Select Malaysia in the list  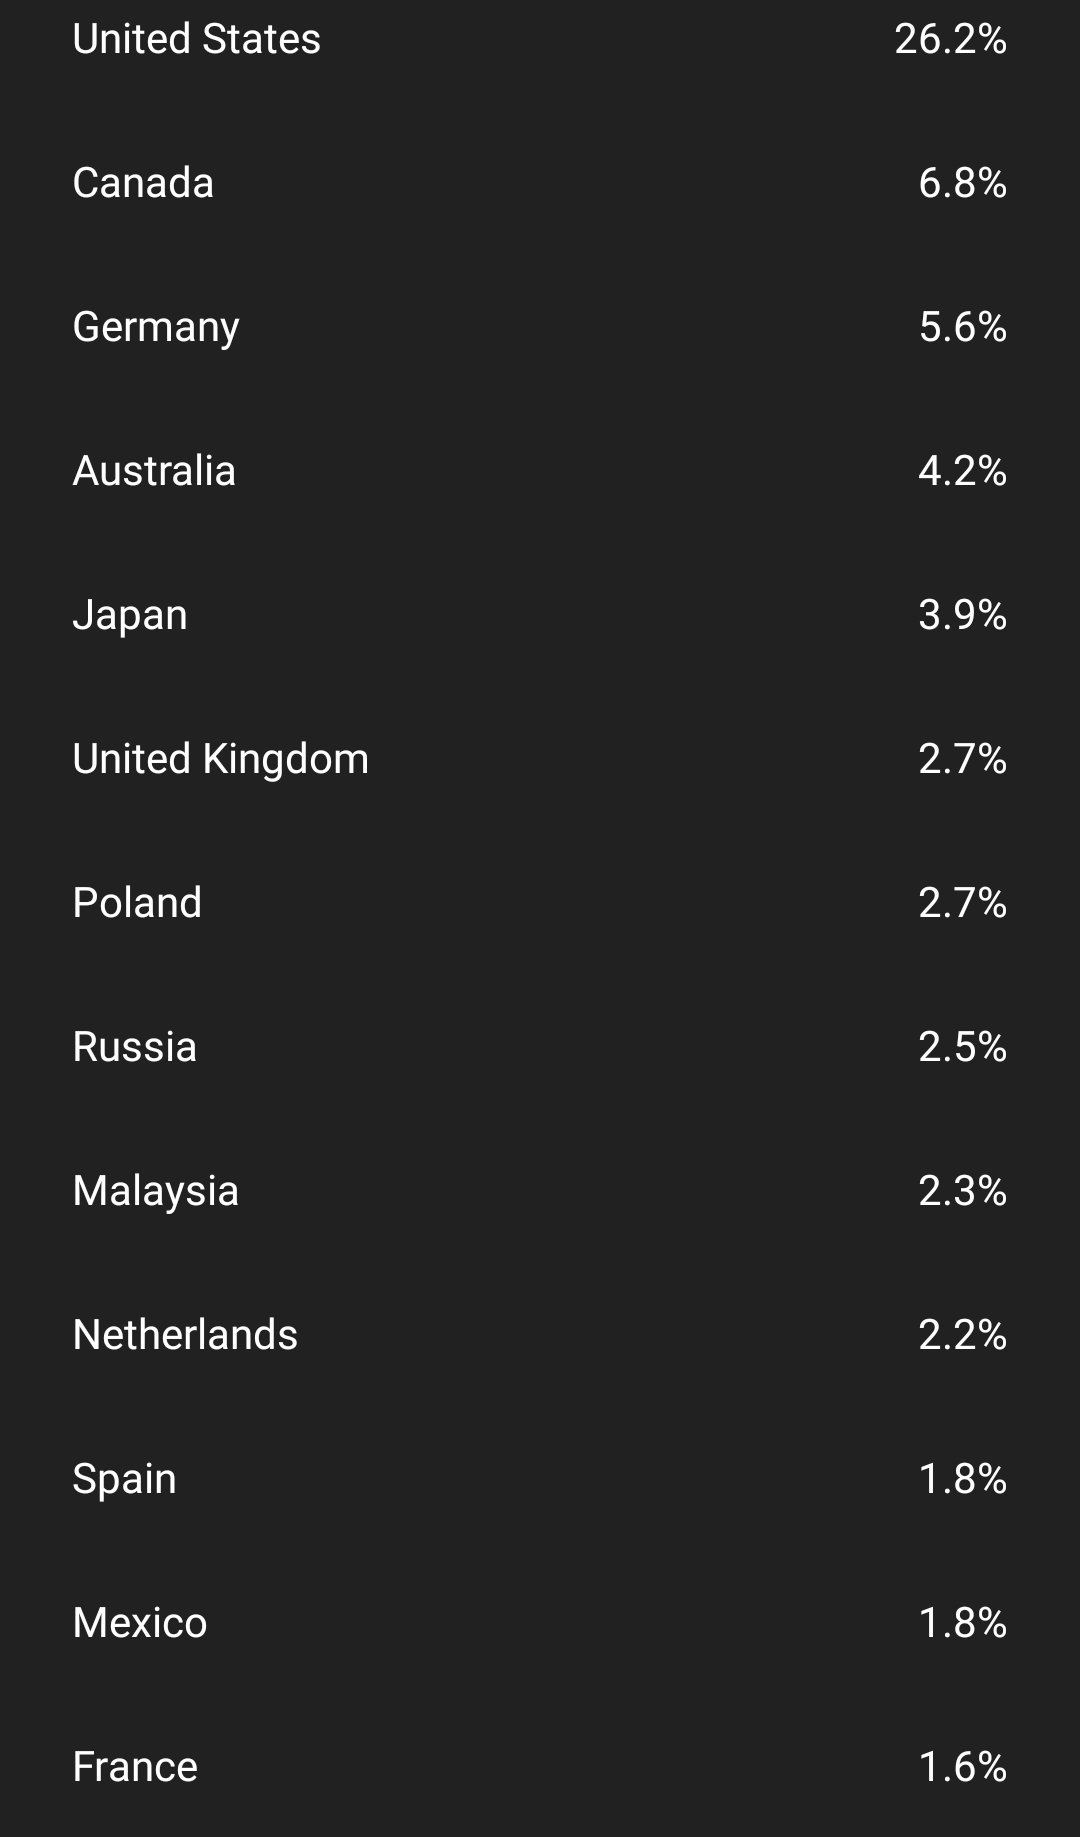[x=156, y=1192]
